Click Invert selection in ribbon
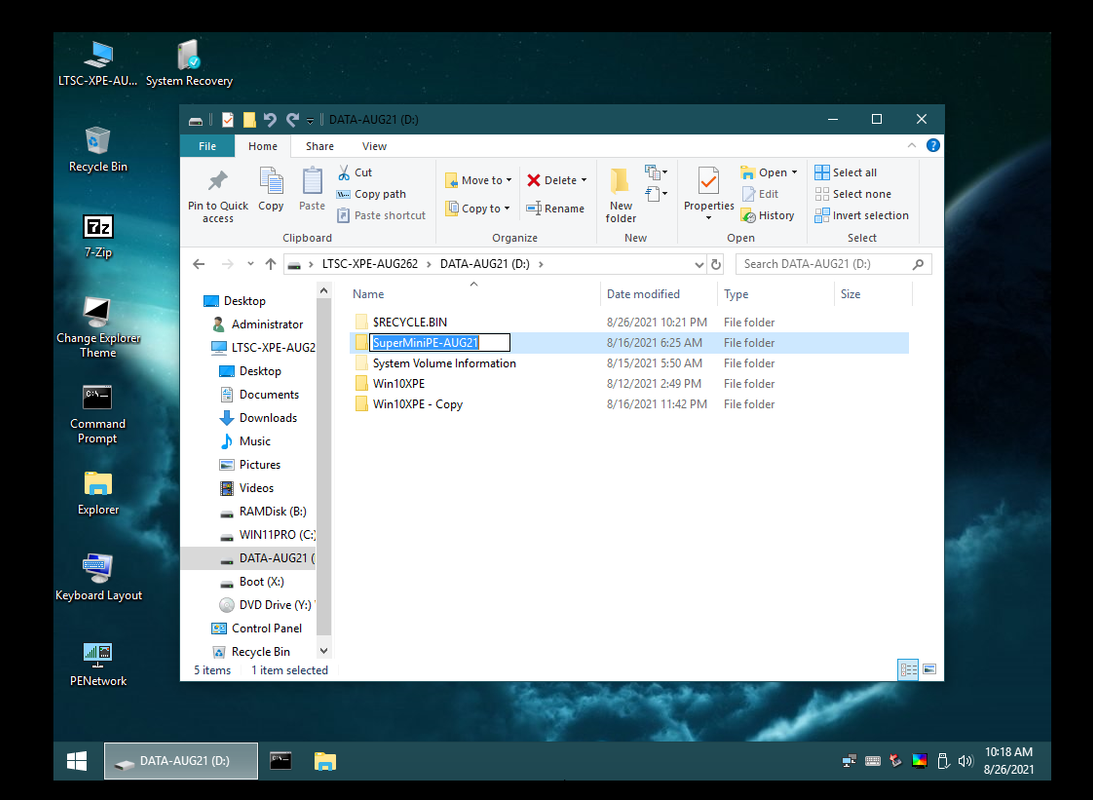Screen dimensions: 1093x800 [x=862, y=215]
